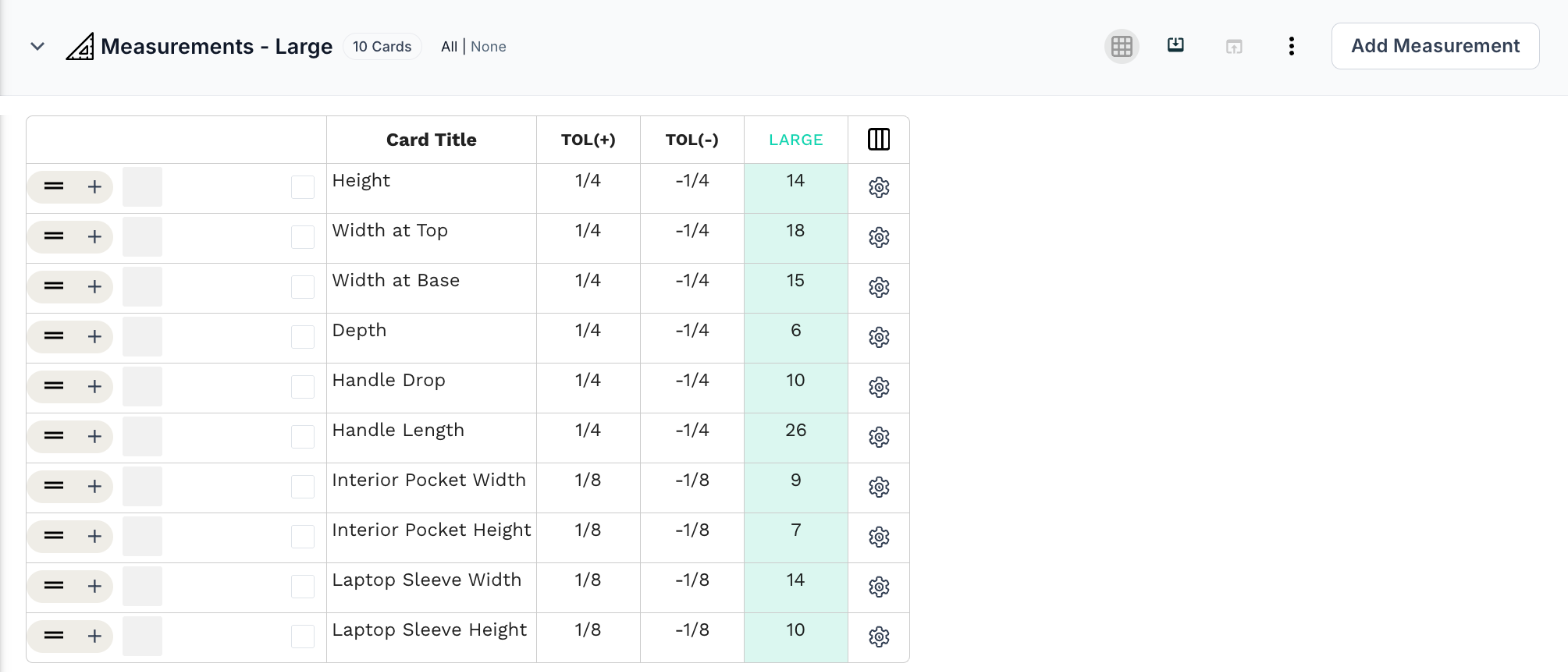Click the Card Title column header
This screenshot has height=672, width=1568.
coord(431,140)
